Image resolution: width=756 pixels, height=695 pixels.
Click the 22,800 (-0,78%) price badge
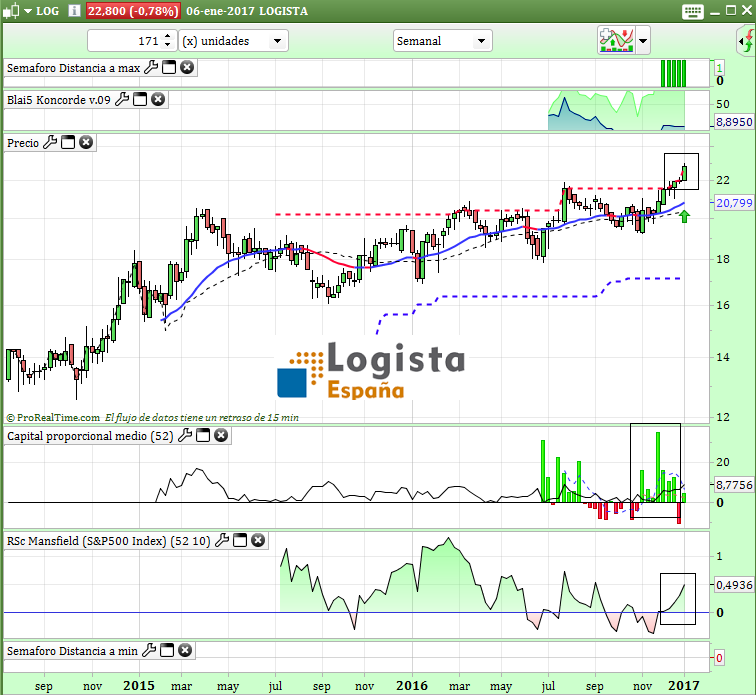pyautogui.click(x=133, y=11)
